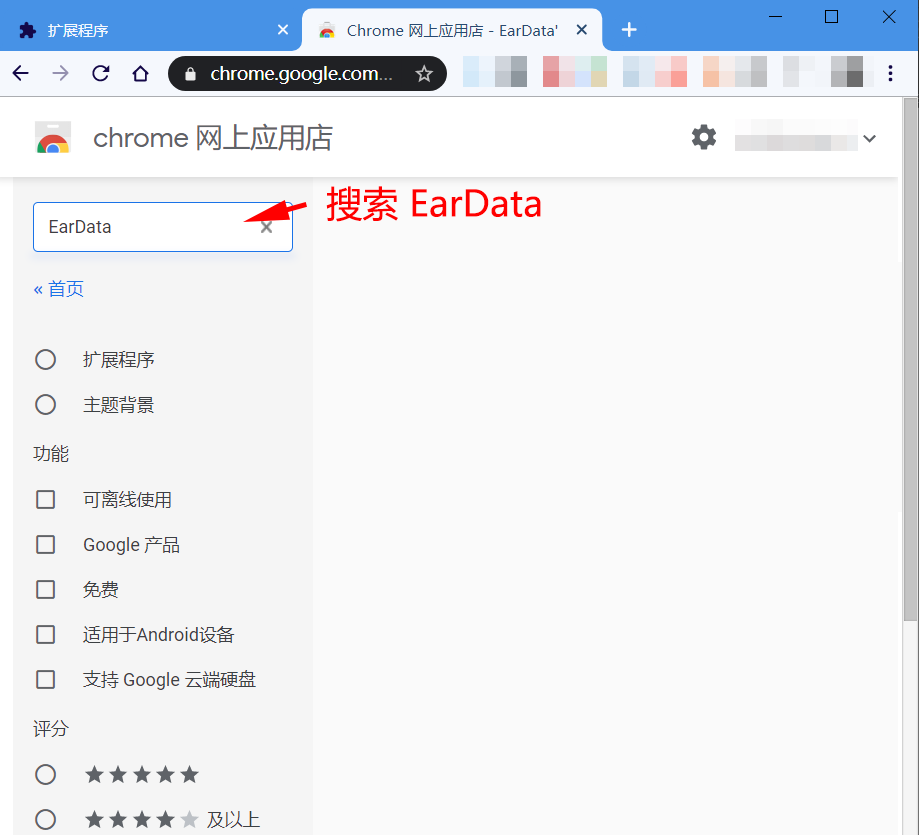Close the Chrome 网上应用店 tab

pos(581,29)
